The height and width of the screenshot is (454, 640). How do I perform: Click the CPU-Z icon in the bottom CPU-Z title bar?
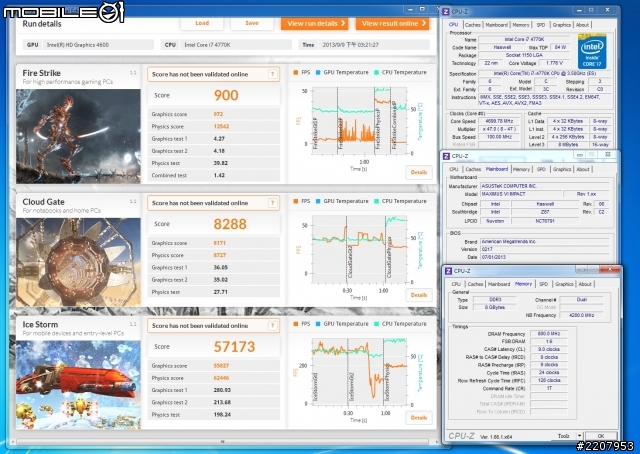click(x=449, y=271)
